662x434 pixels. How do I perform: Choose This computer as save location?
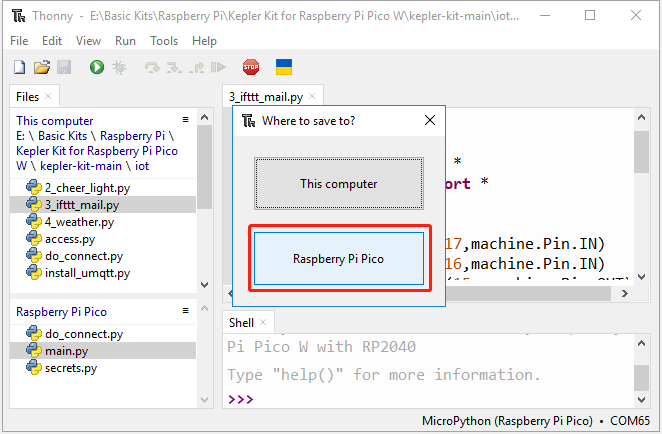(339, 184)
